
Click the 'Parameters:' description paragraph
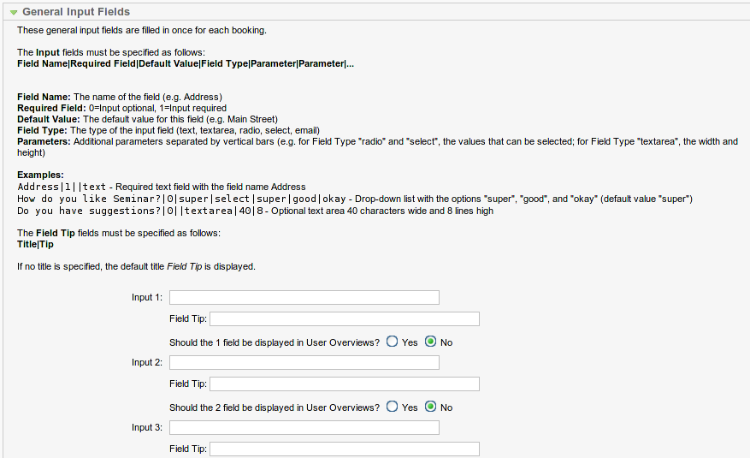377,147
